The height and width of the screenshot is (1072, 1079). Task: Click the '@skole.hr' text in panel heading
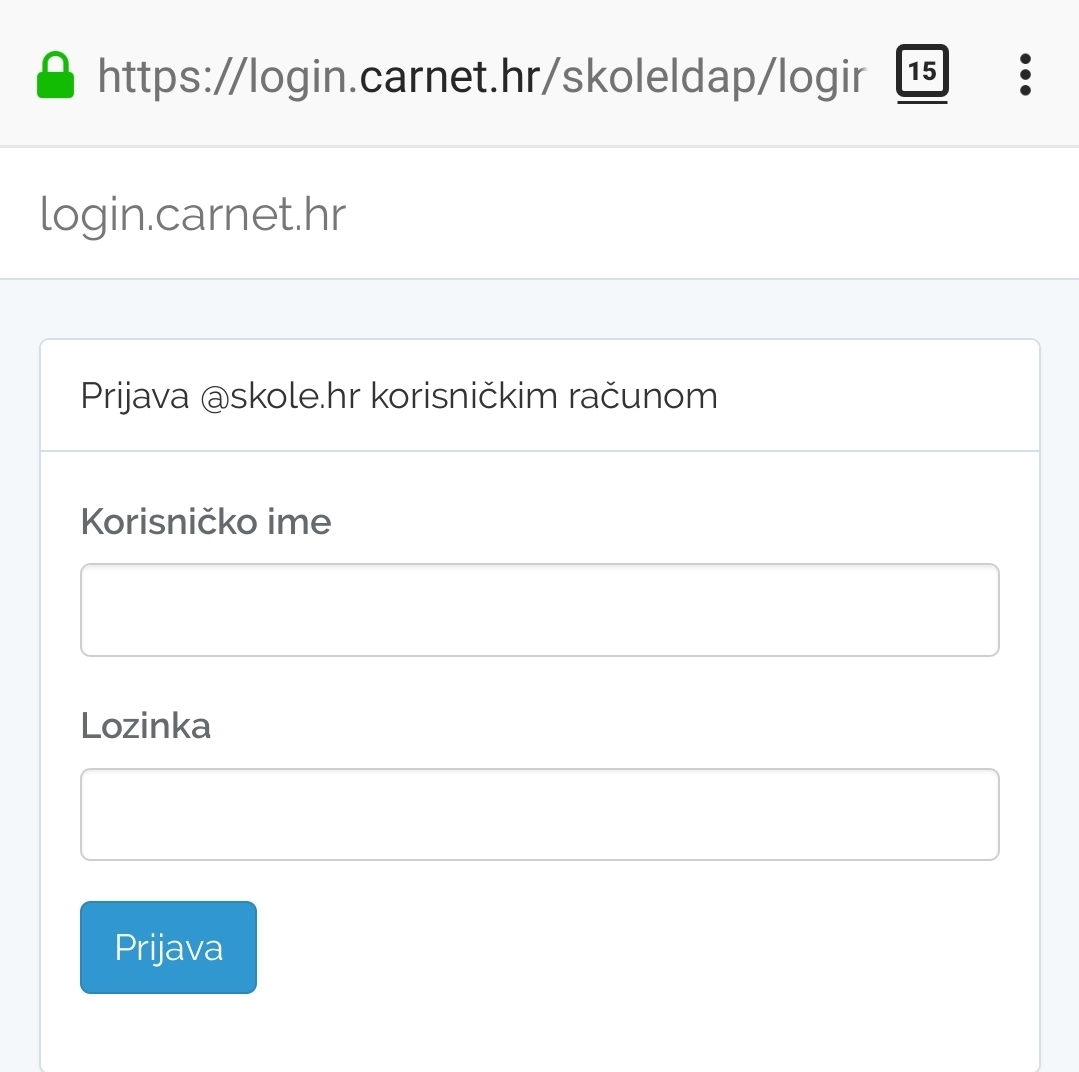pyautogui.click(x=280, y=396)
